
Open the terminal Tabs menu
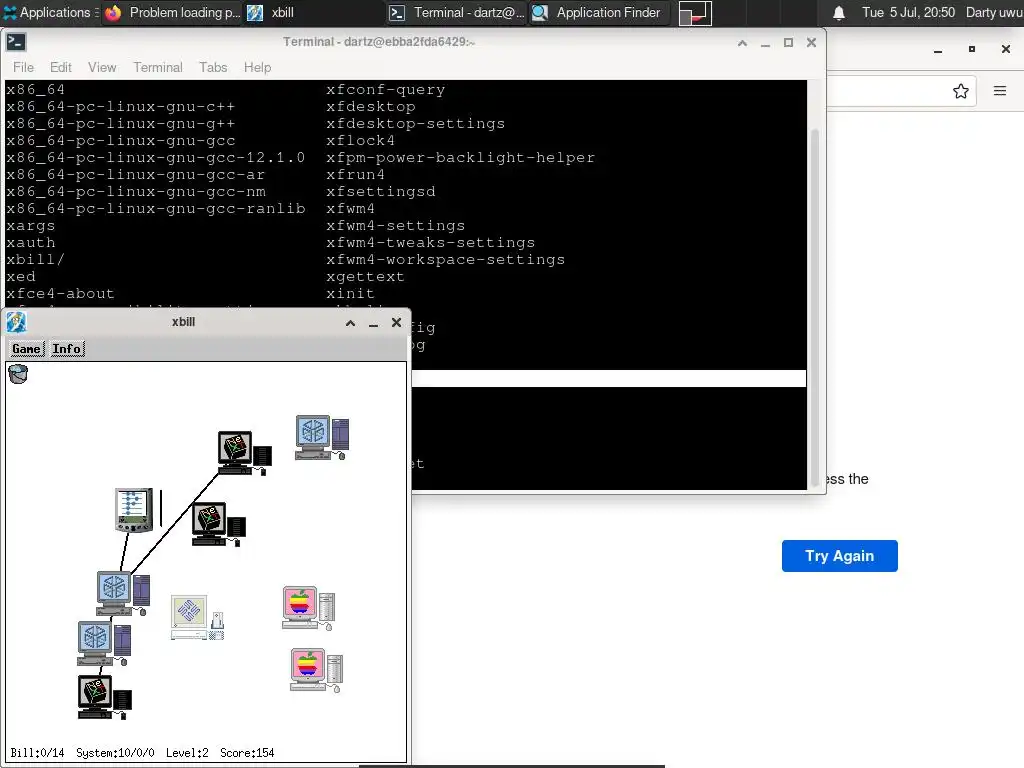coord(213,67)
